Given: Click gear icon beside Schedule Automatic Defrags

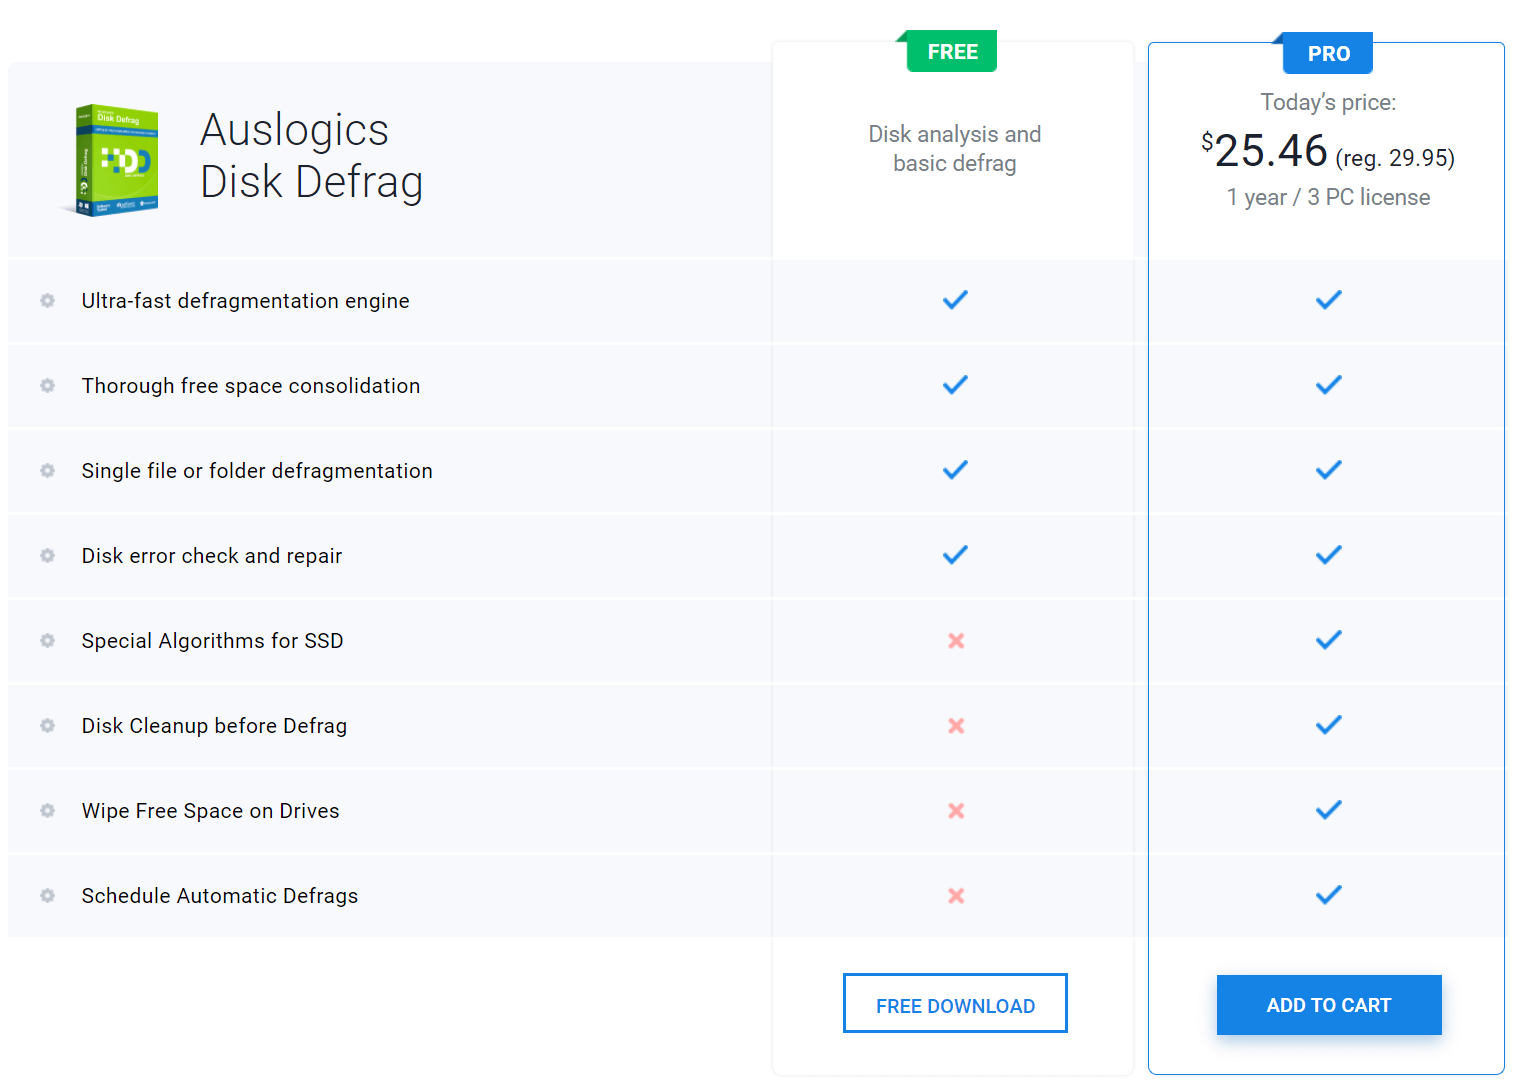Looking at the screenshot, I should point(47,896).
